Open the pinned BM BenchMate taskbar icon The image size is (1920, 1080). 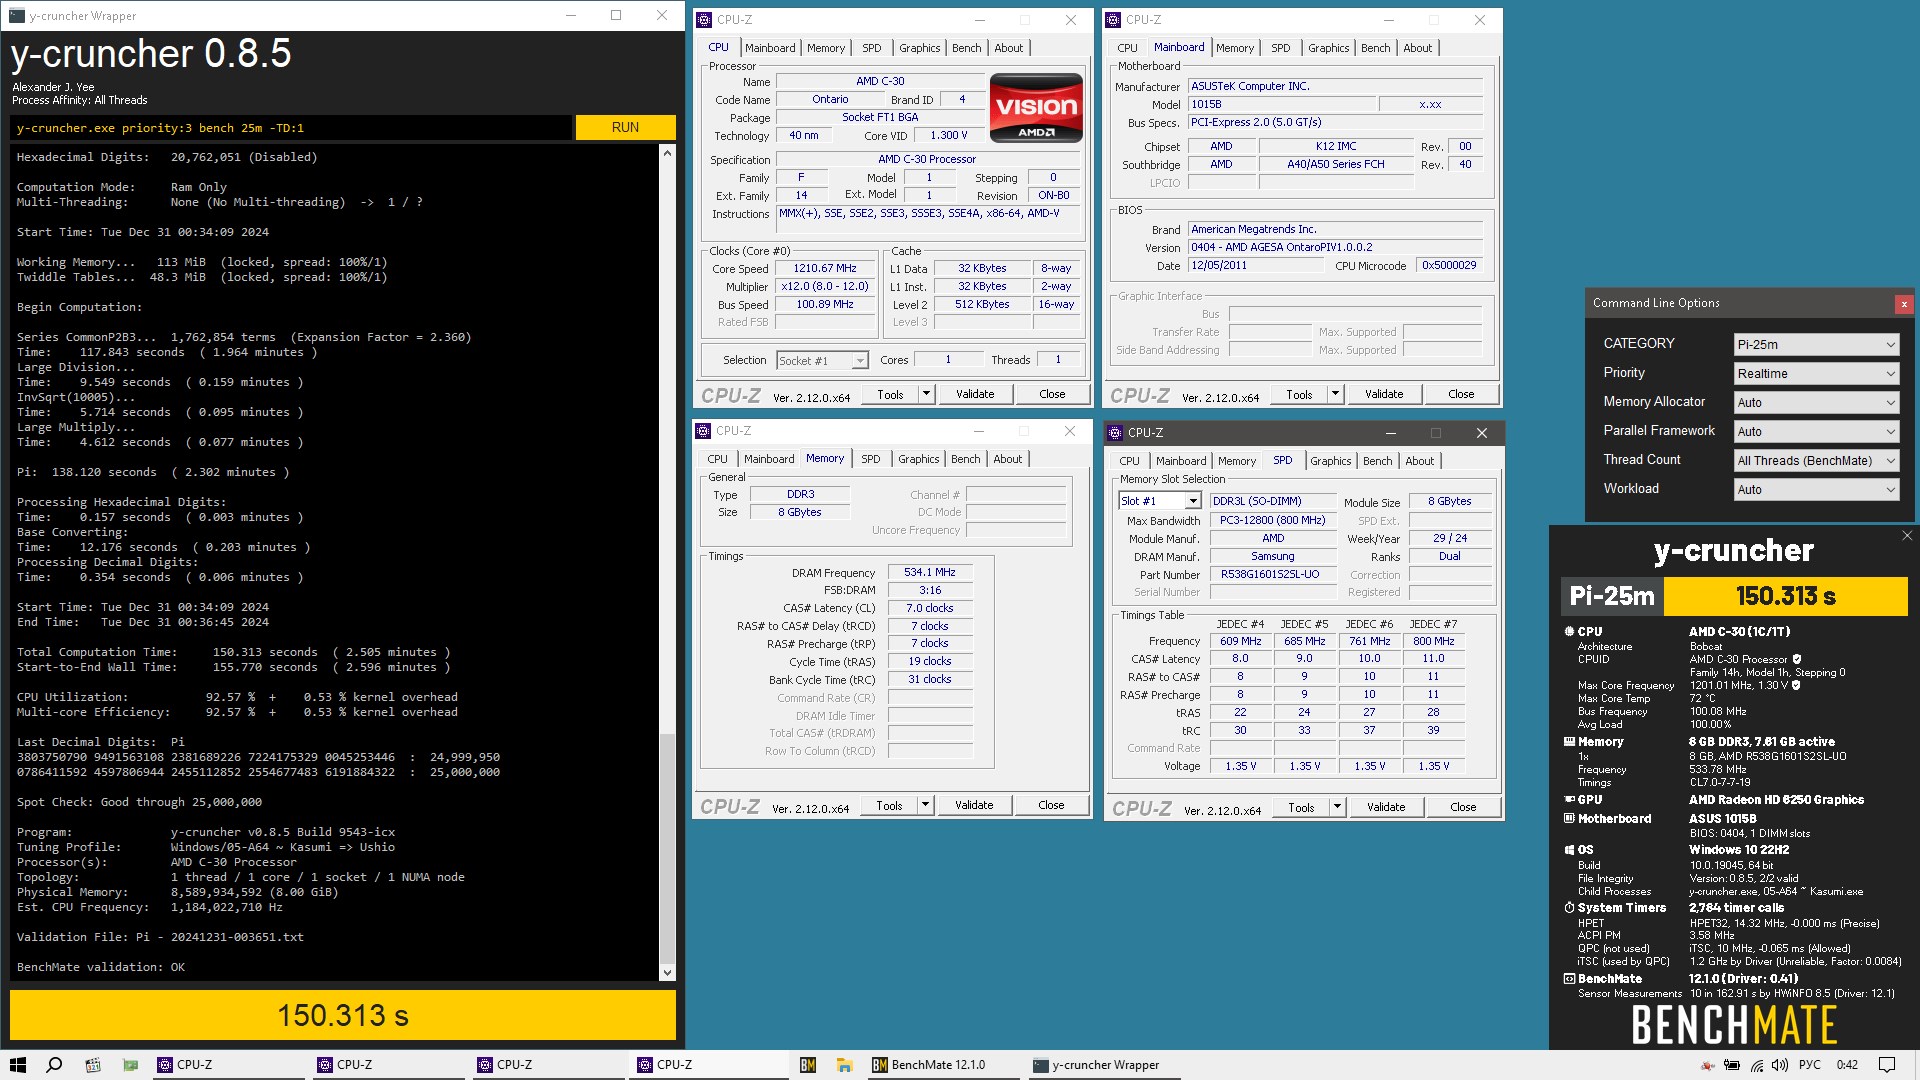tap(808, 1065)
